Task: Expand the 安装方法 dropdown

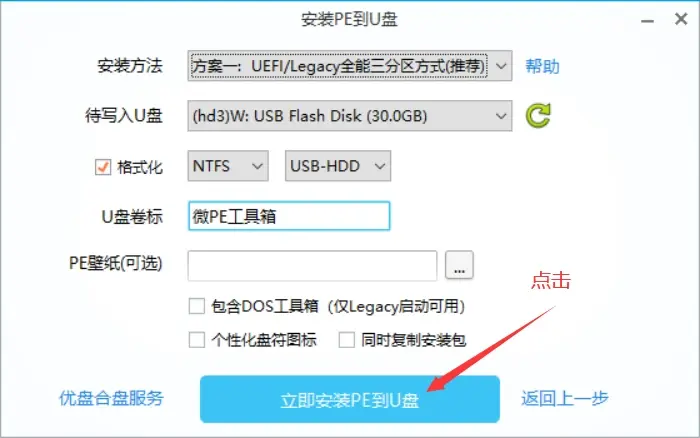Action: click(x=350, y=66)
